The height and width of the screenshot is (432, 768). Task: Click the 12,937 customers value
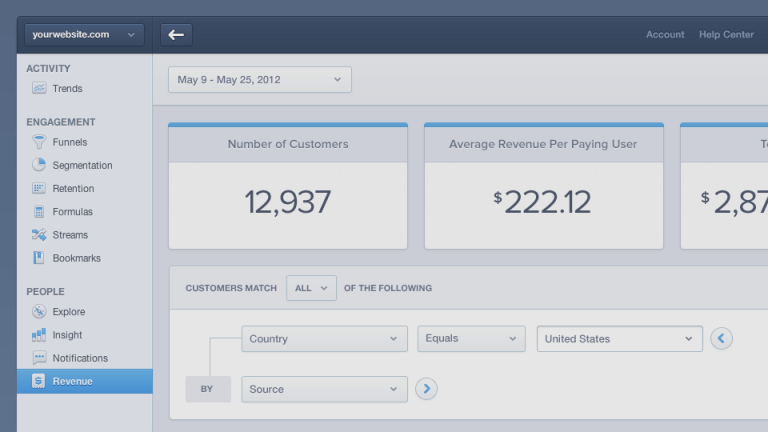coord(288,202)
